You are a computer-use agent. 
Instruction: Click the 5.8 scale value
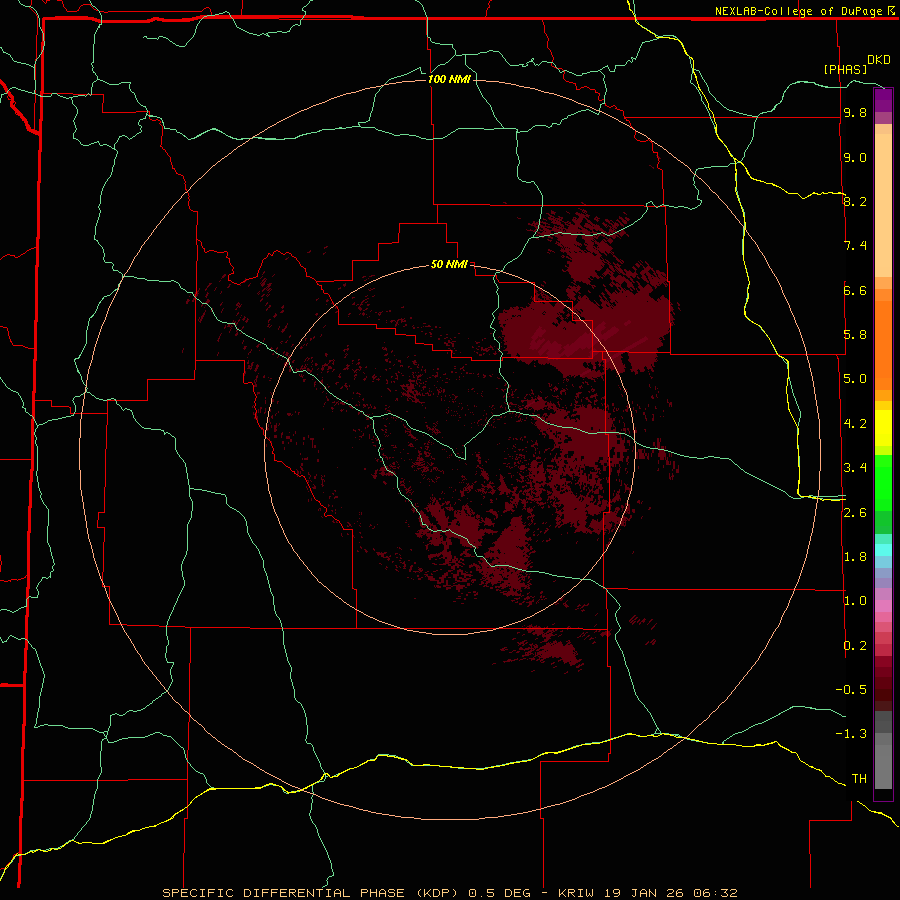pos(855,335)
